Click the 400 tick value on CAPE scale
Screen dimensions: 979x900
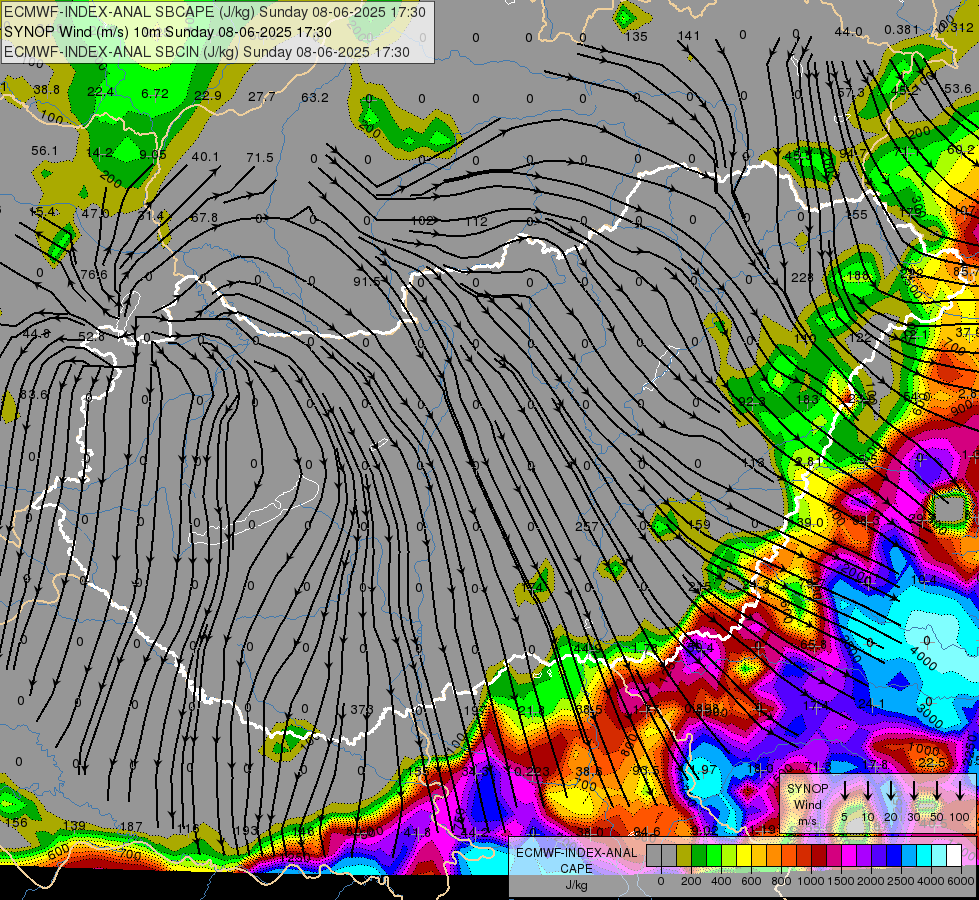[x=721, y=881]
